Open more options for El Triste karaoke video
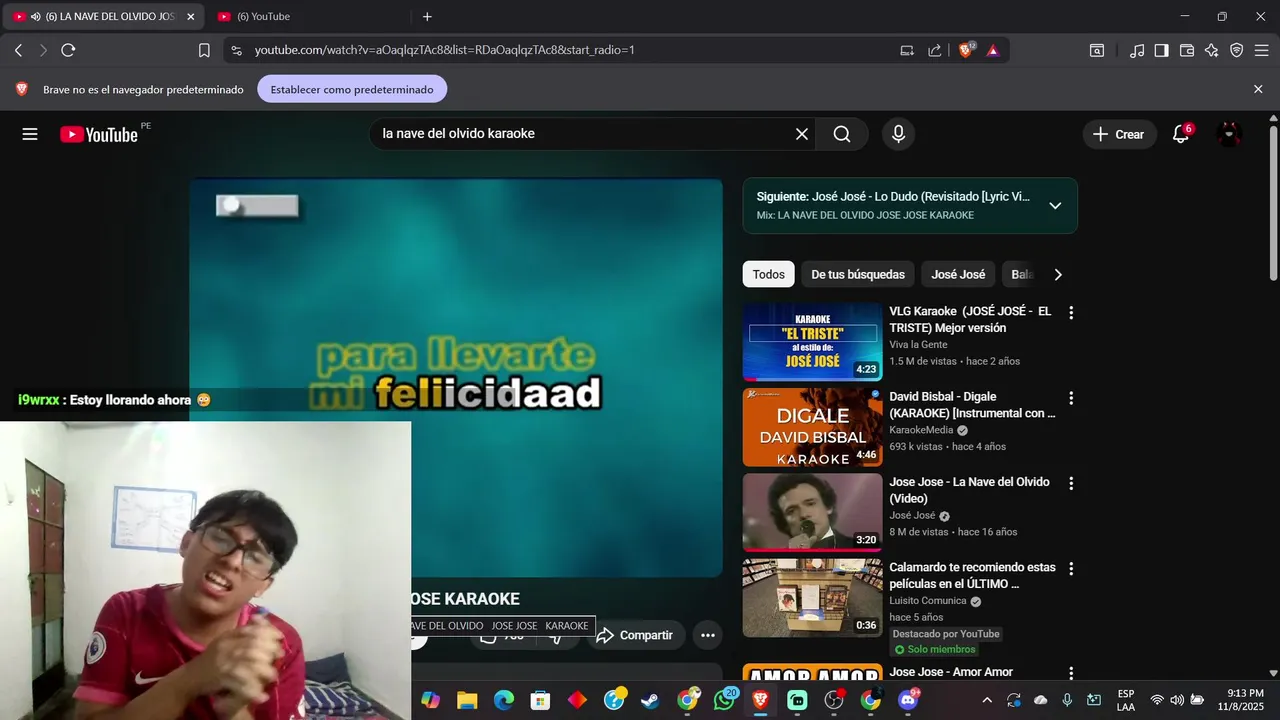The image size is (1280, 720). tap(1071, 313)
